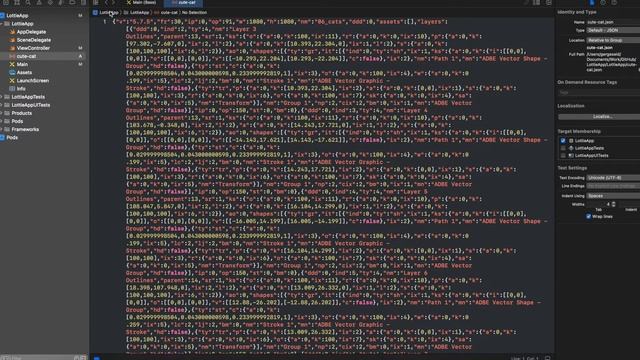Open the file inspector tab icon
The height and width of the screenshot is (360, 640).
point(592,2)
